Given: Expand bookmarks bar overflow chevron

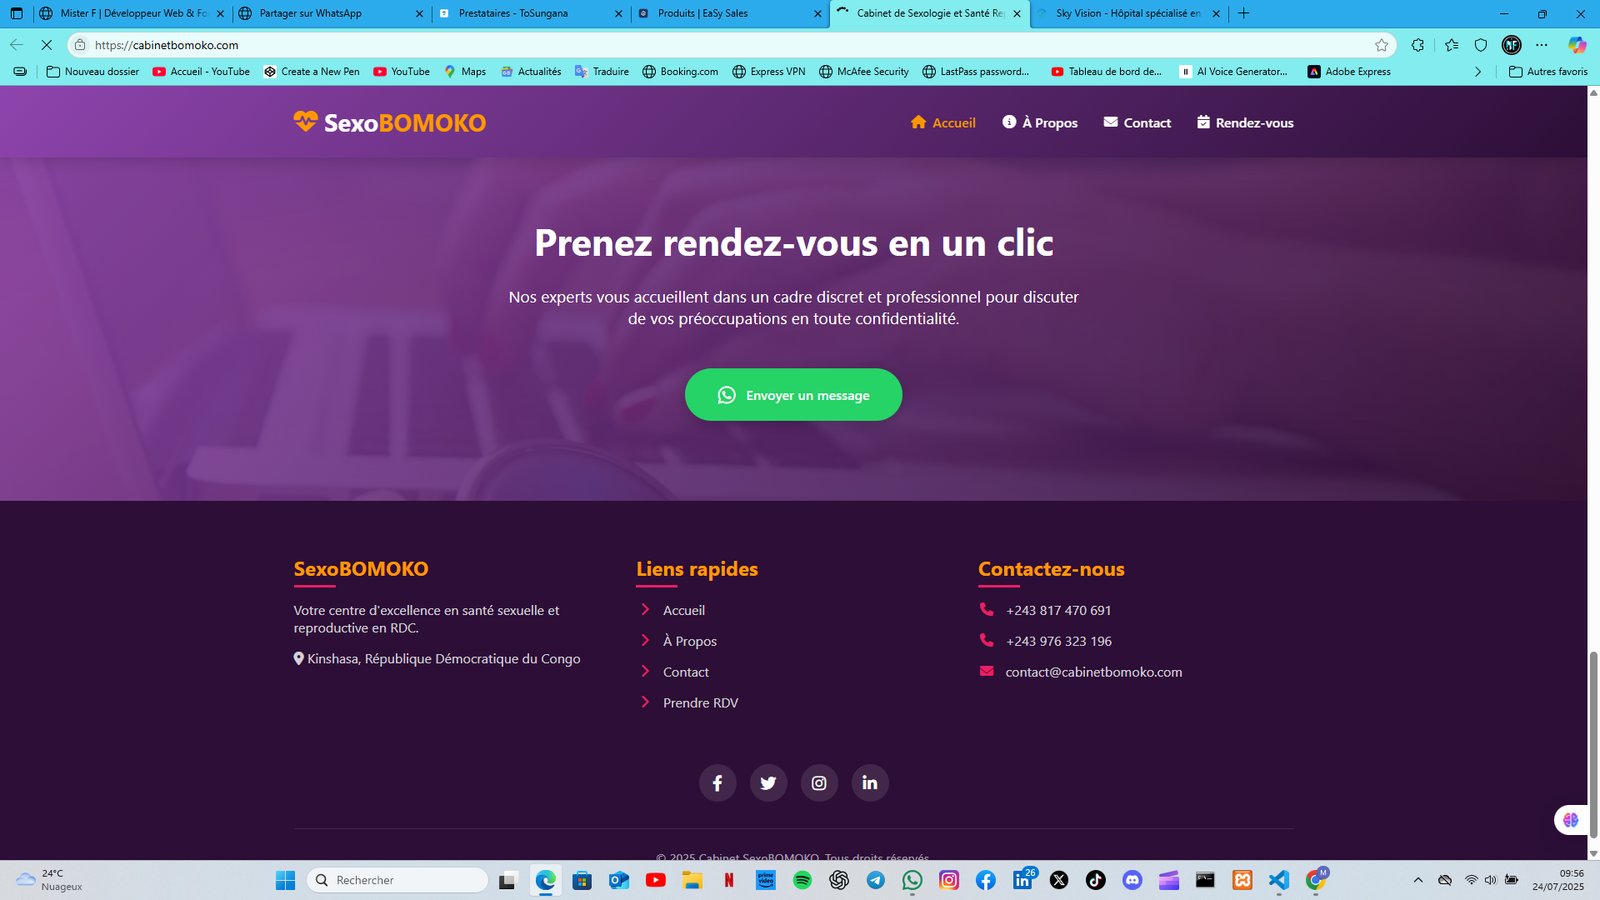Looking at the screenshot, I should [1478, 72].
